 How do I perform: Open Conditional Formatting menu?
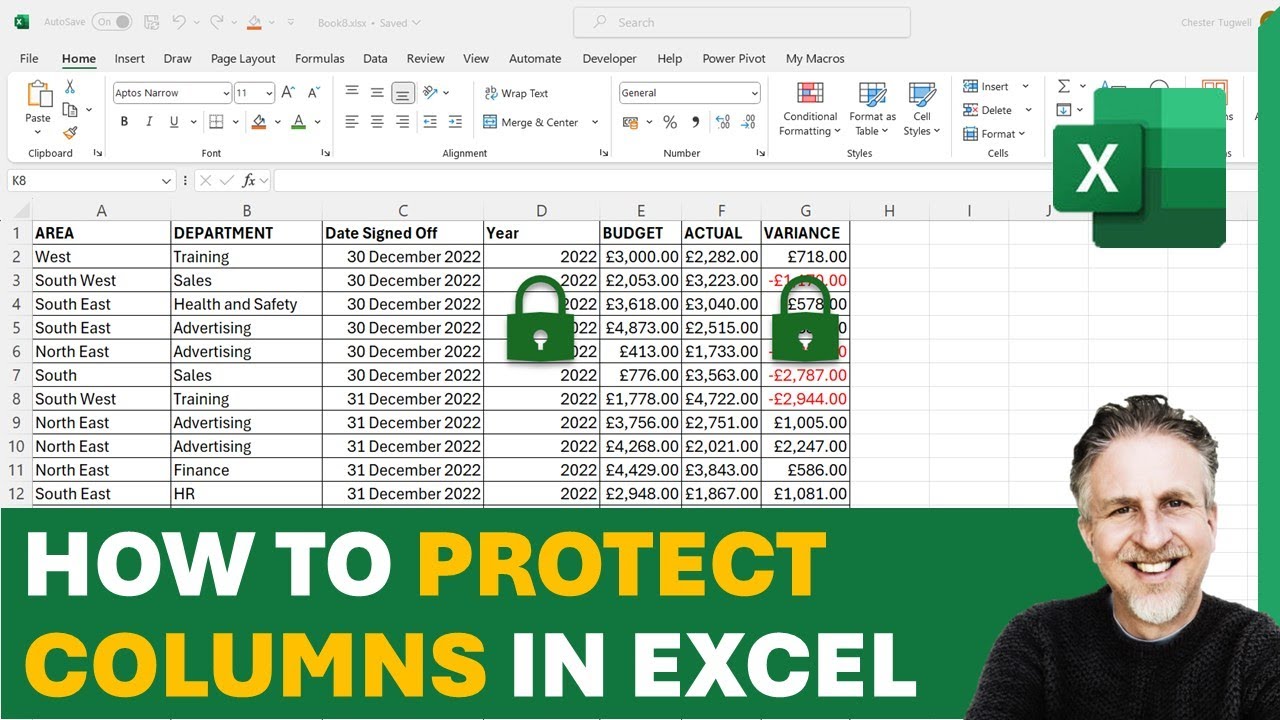810,108
